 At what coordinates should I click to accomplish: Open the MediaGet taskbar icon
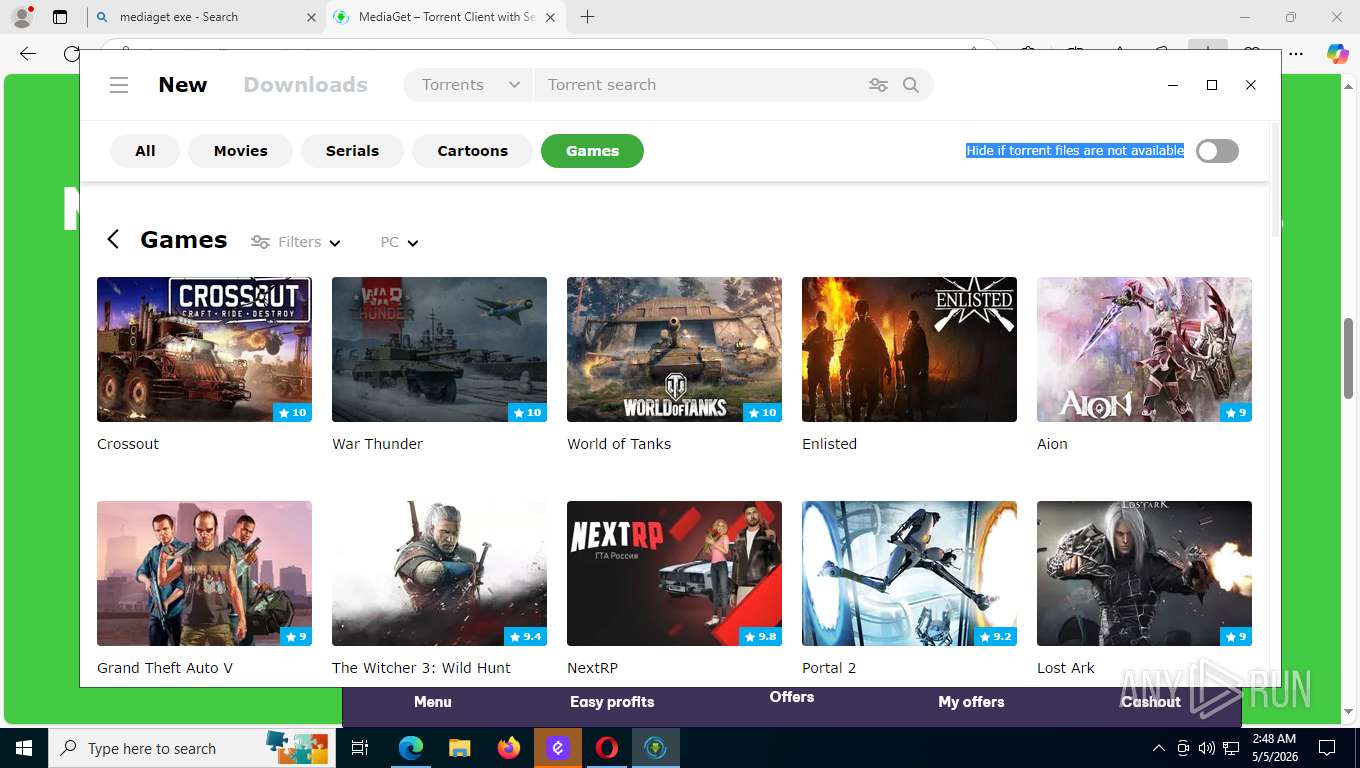point(656,748)
